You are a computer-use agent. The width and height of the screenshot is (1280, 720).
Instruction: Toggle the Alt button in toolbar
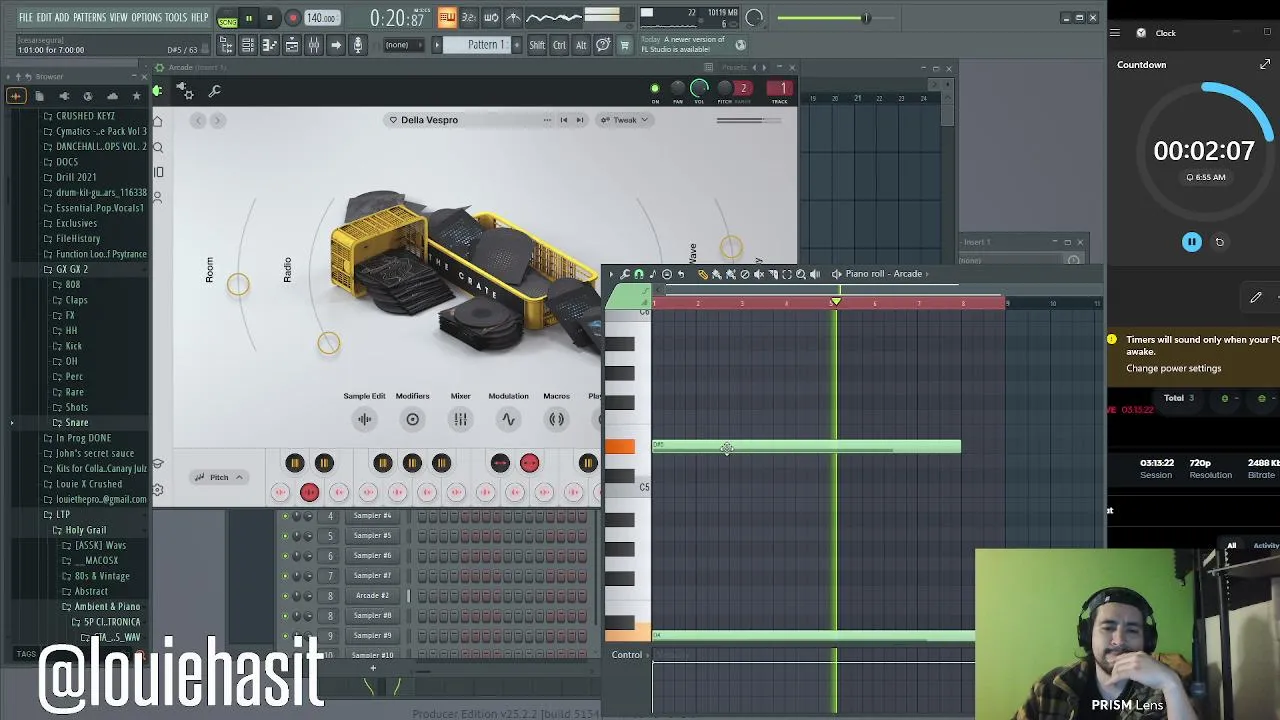pyautogui.click(x=581, y=45)
